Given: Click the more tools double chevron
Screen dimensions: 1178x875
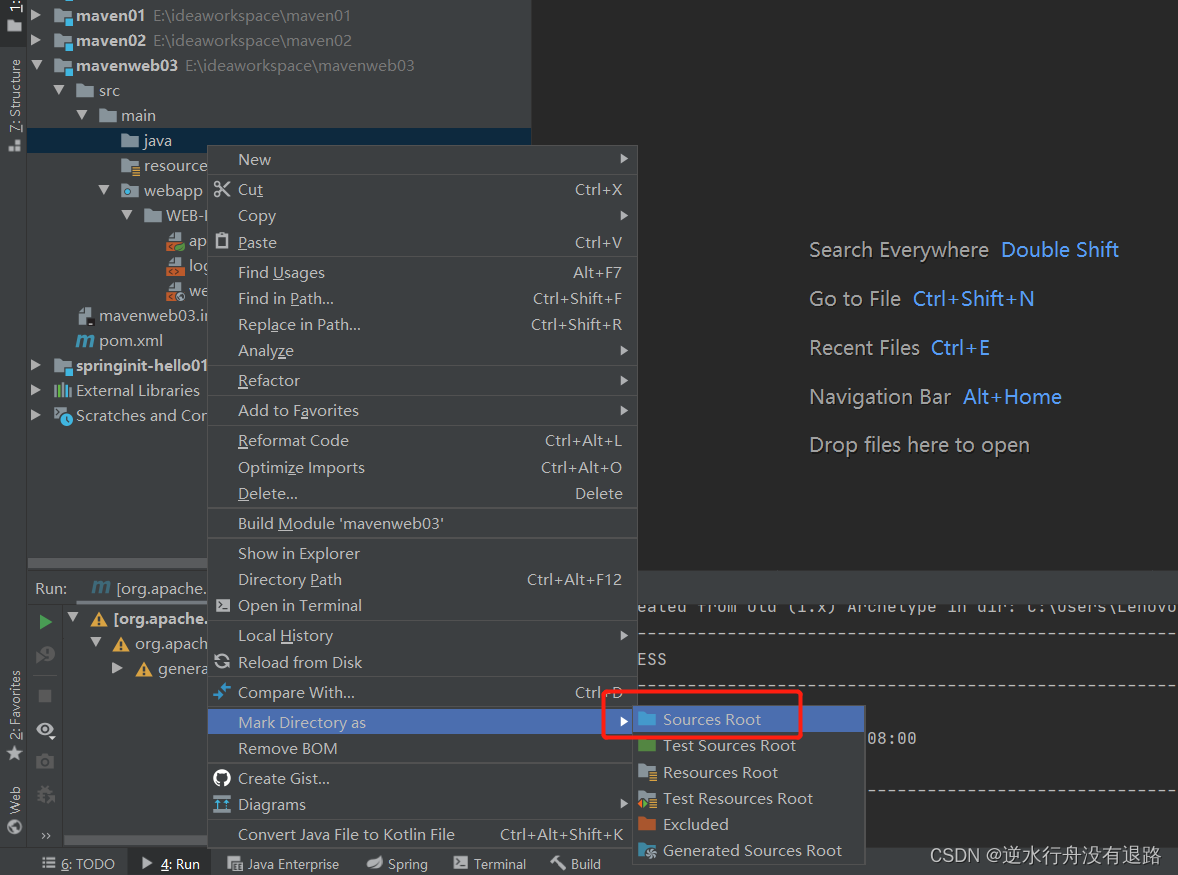Looking at the screenshot, I should 46,835.
